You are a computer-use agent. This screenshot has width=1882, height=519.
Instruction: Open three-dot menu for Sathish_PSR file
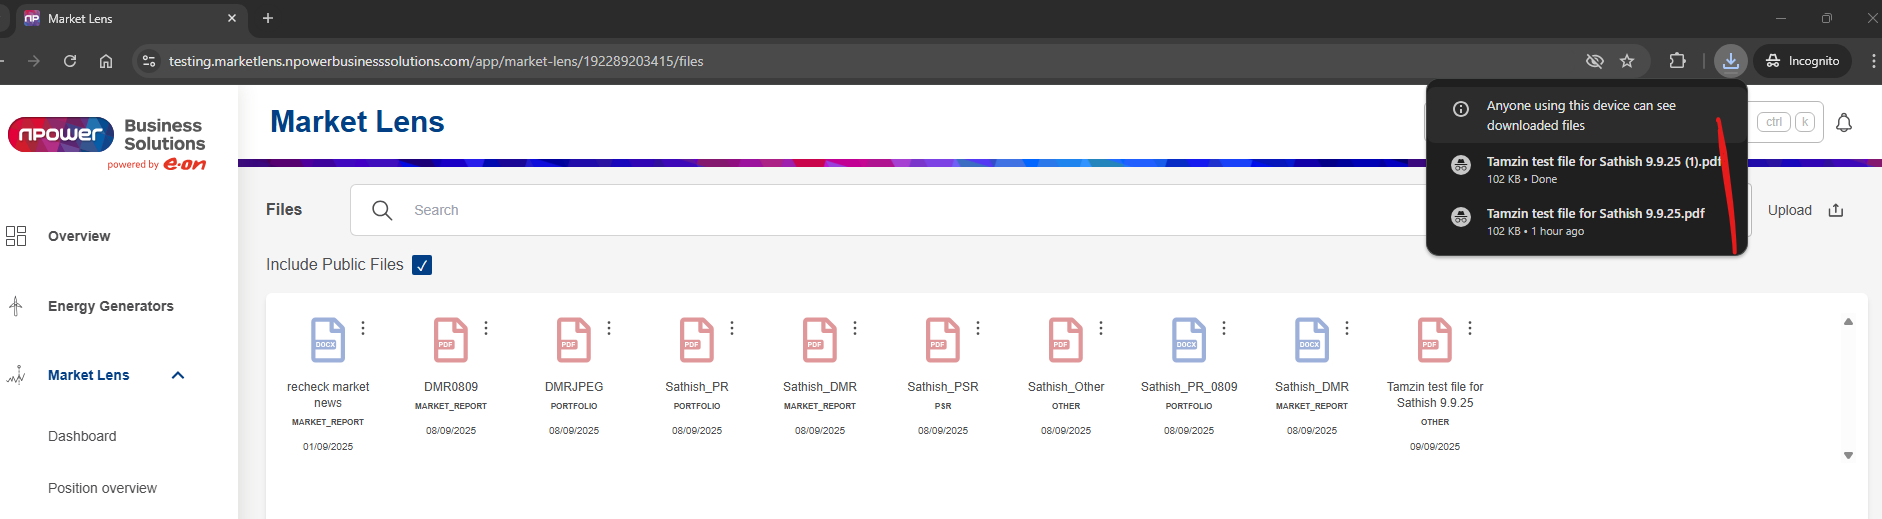978,328
